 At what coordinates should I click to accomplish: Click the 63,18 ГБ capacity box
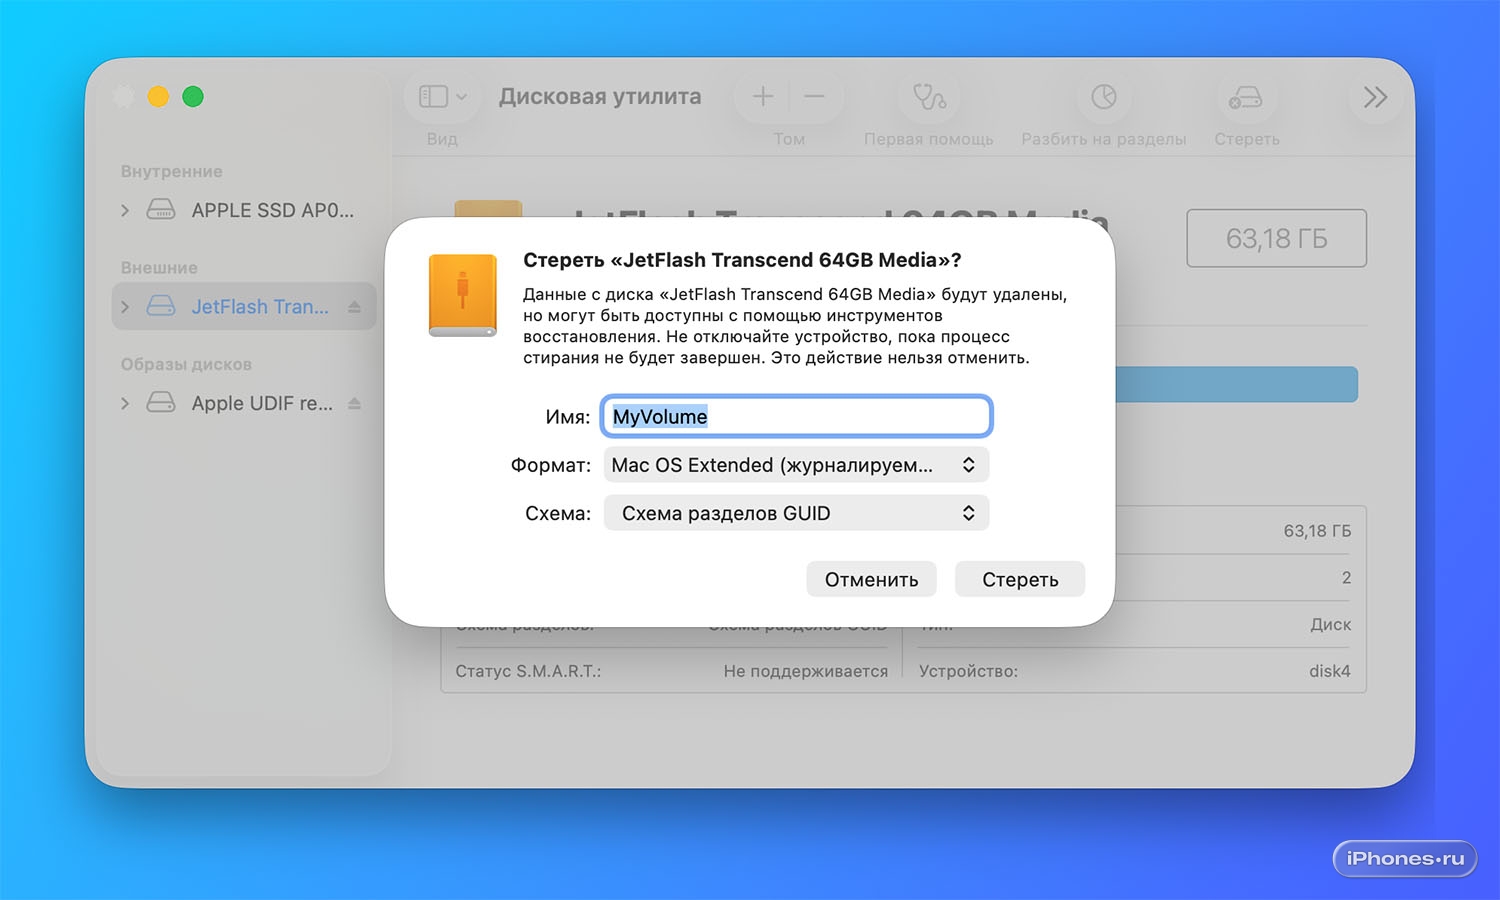(x=1276, y=238)
